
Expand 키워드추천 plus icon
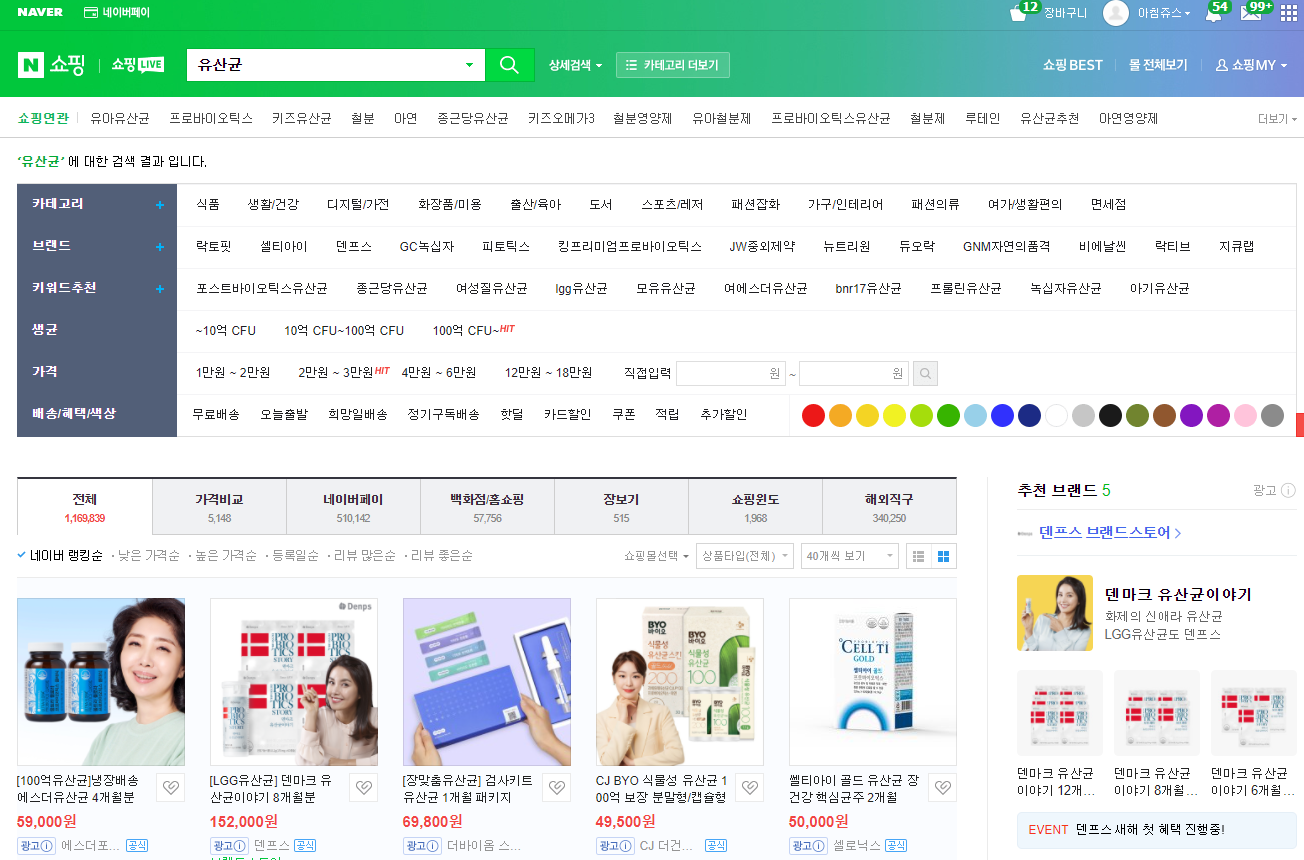point(159,289)
